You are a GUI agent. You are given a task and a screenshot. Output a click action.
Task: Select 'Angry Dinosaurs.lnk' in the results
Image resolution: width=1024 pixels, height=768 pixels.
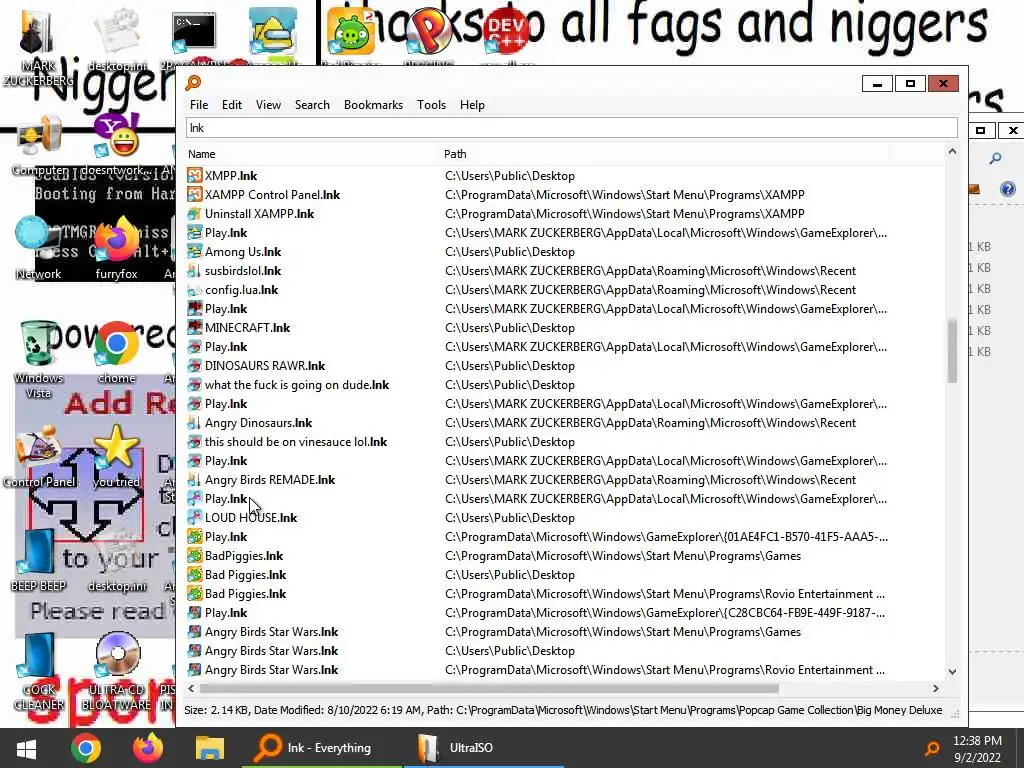pyautogui.click(x=259, y=423)
